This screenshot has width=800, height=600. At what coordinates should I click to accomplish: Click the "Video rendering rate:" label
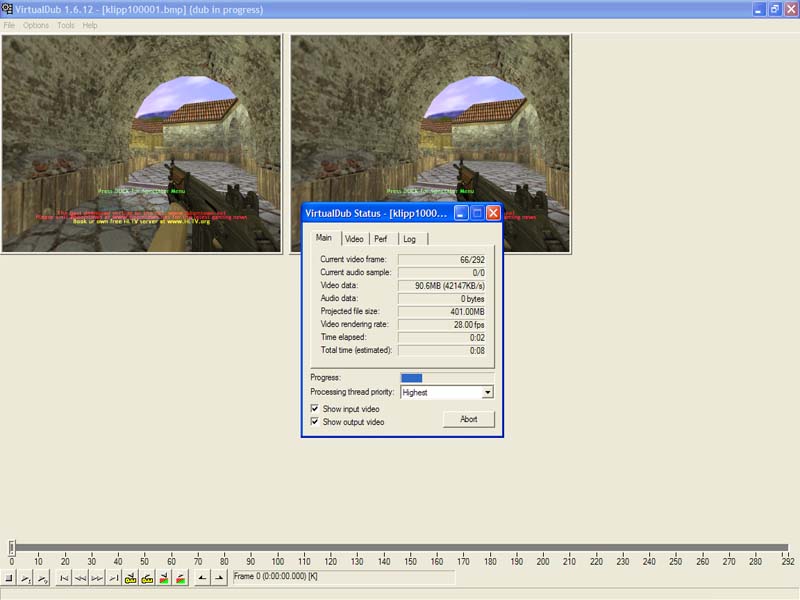click(354, 324)
